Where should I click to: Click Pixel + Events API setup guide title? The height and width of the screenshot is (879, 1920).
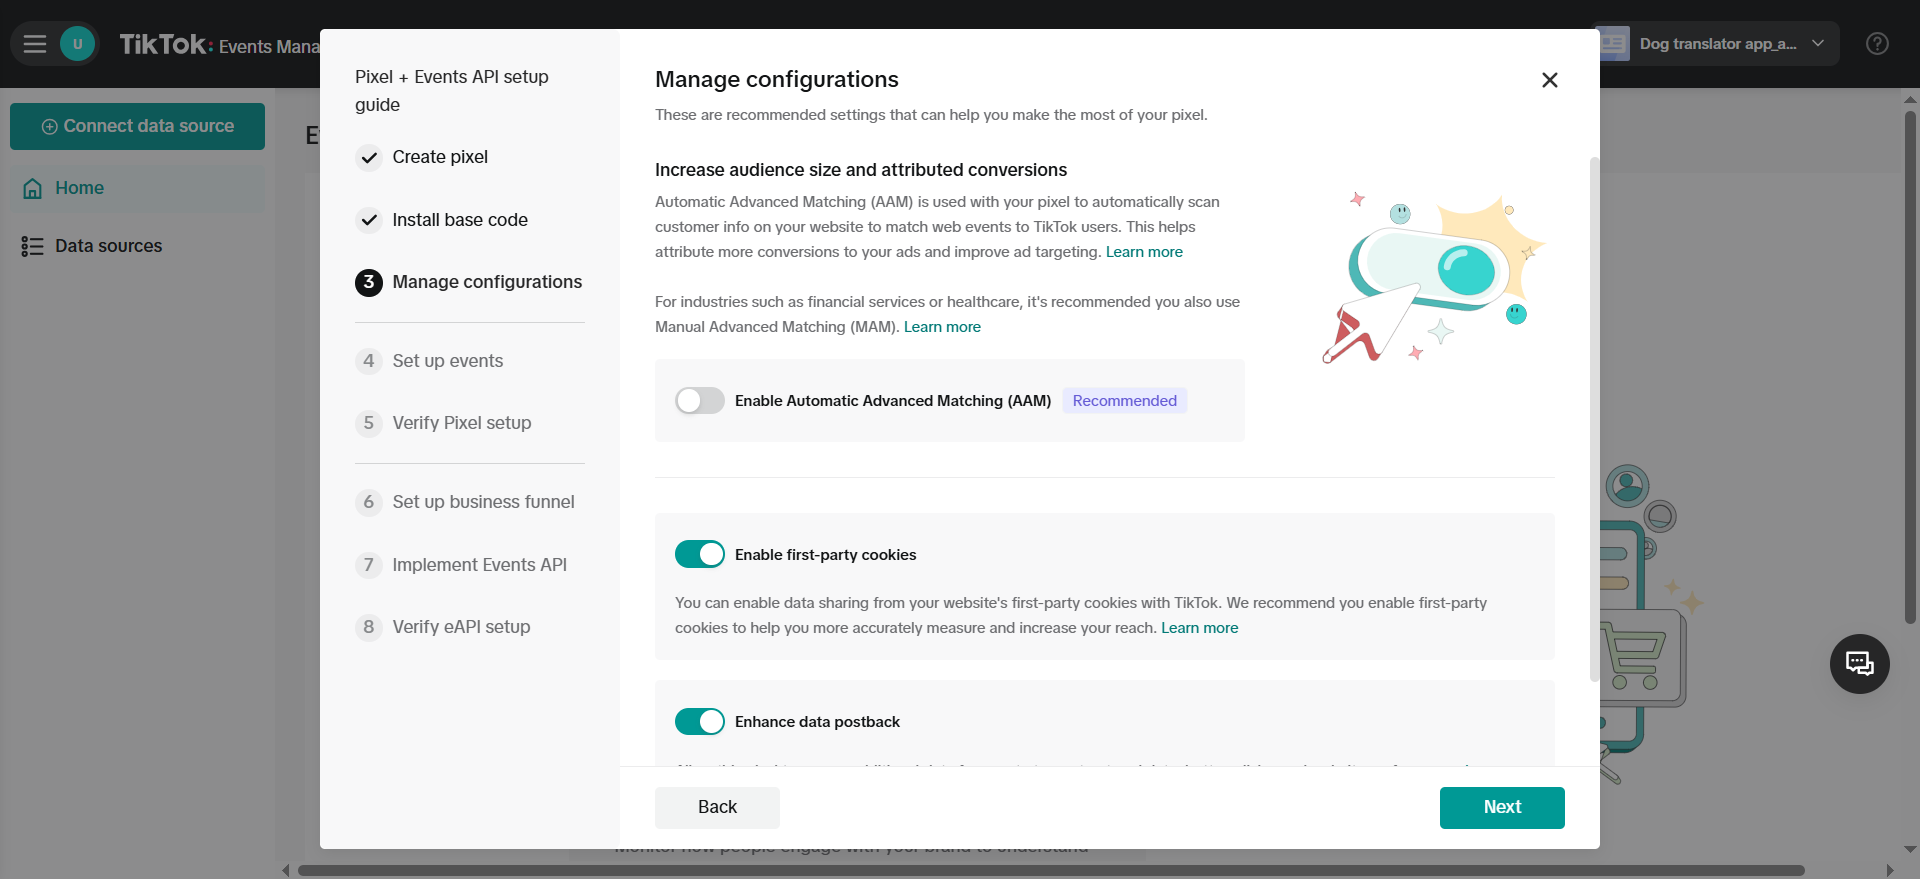(452, 91)
